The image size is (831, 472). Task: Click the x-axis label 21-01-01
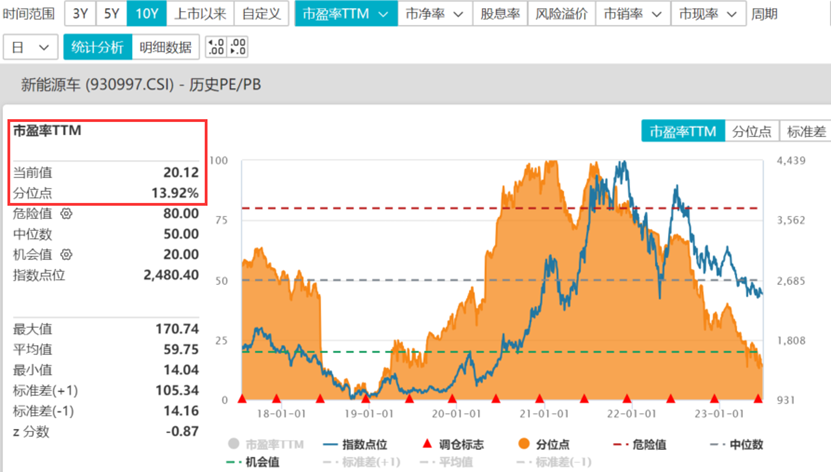pyautogui.click(x=544, y=414)
